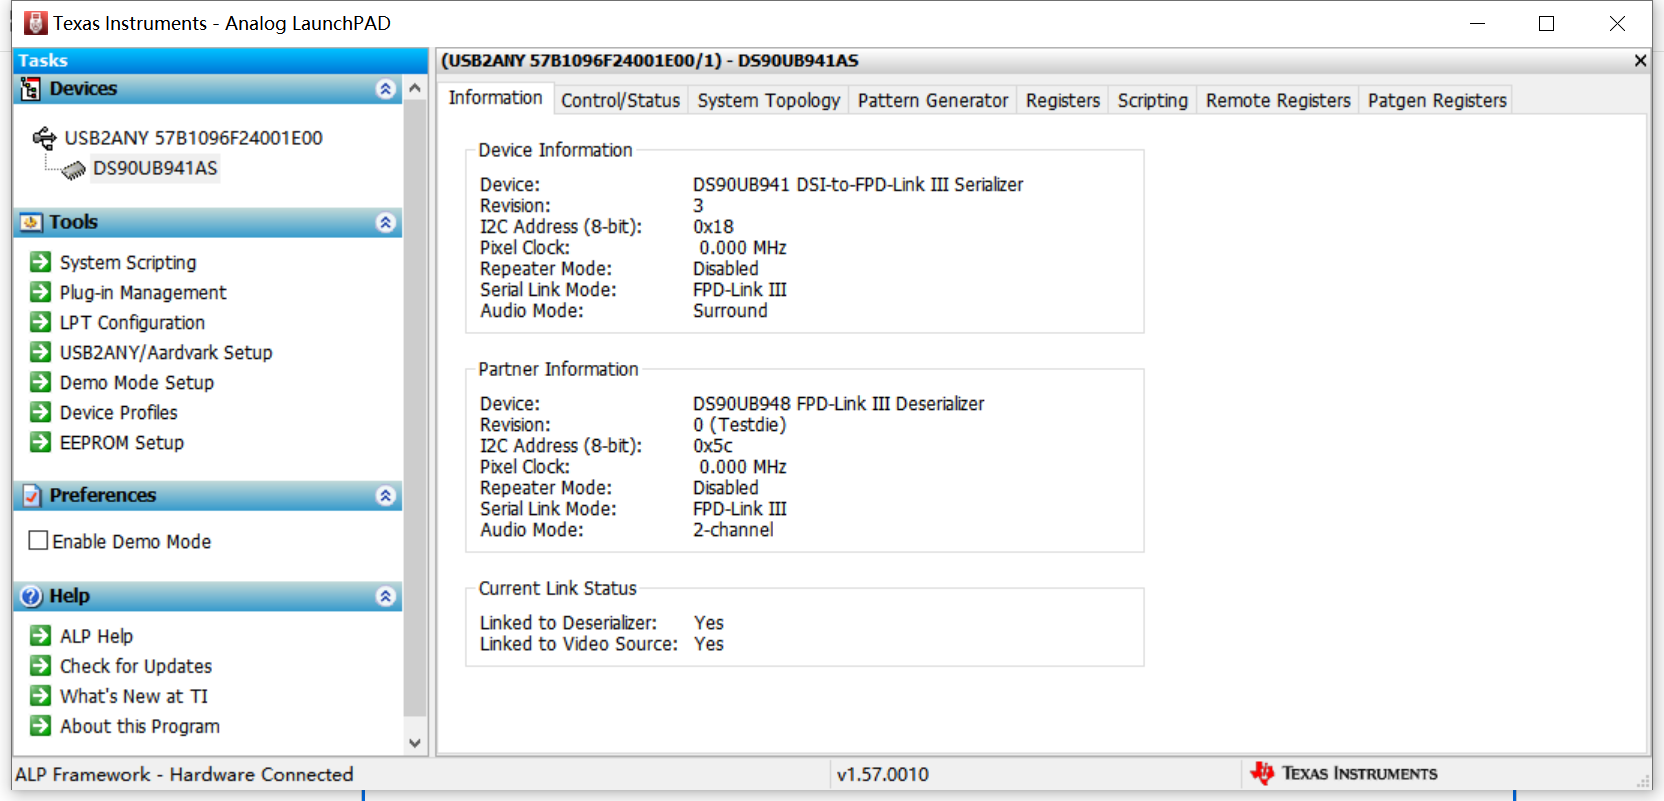Image resolution: width=1664 pixels, height=801 pixels.
Task: Click the Help question mark icon
Action: (x=31, y=596)
